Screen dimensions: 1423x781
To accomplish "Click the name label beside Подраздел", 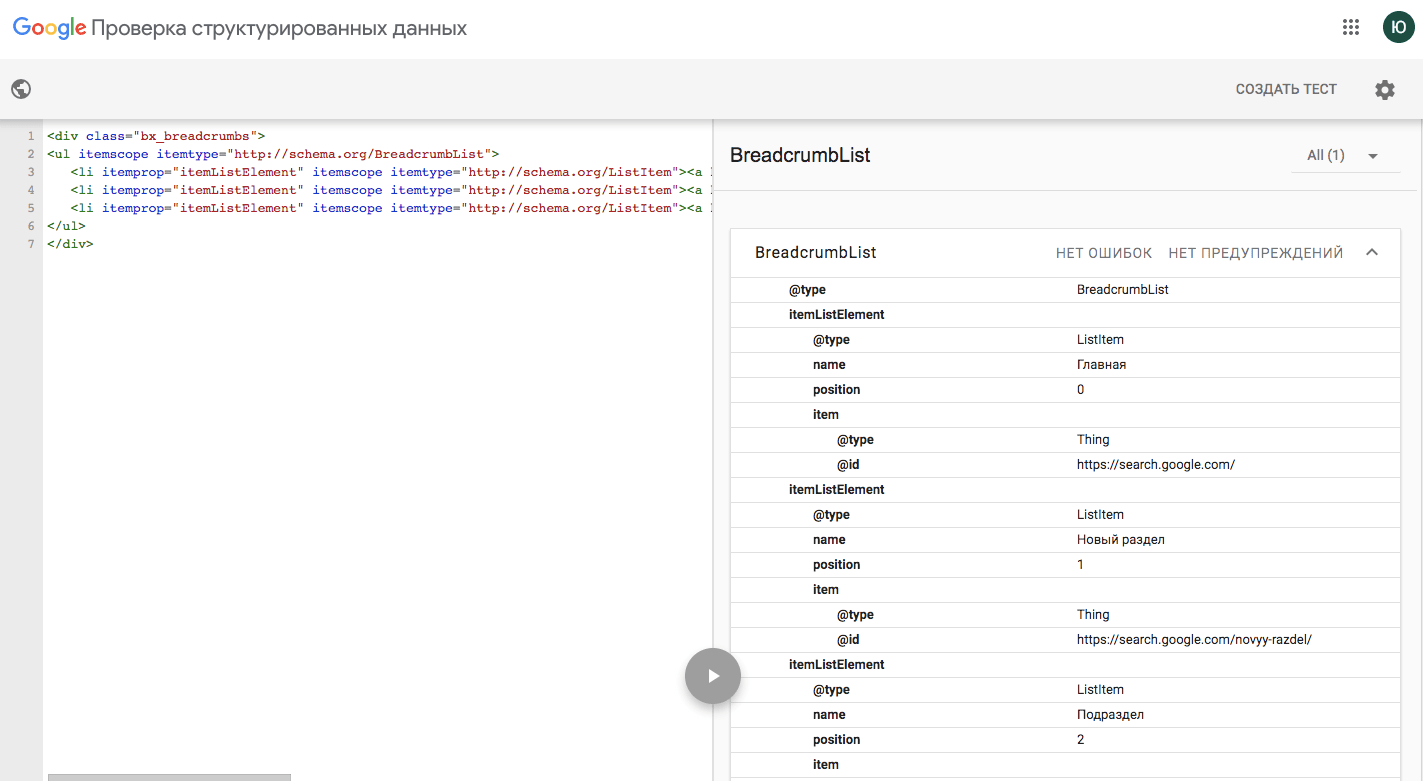I will pos(829,714).
